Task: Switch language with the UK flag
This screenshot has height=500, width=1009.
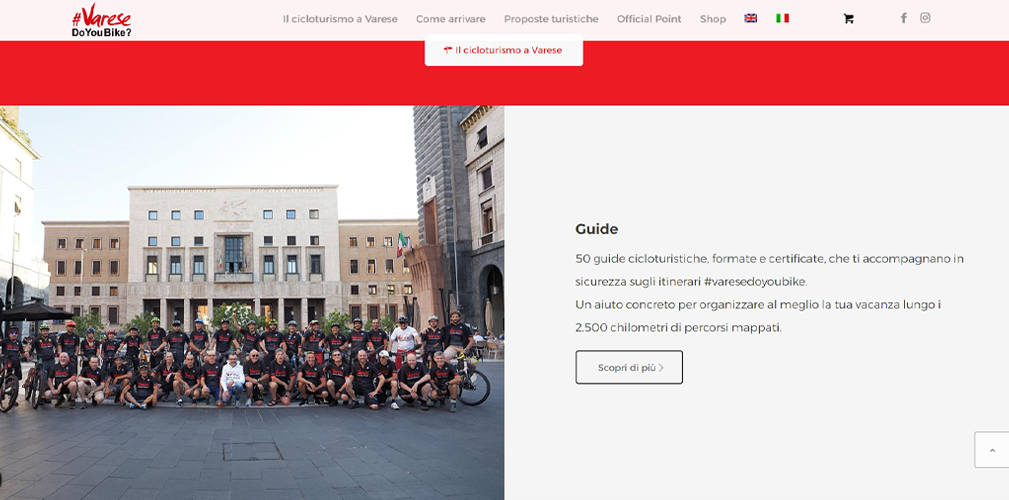Action: 750,18
